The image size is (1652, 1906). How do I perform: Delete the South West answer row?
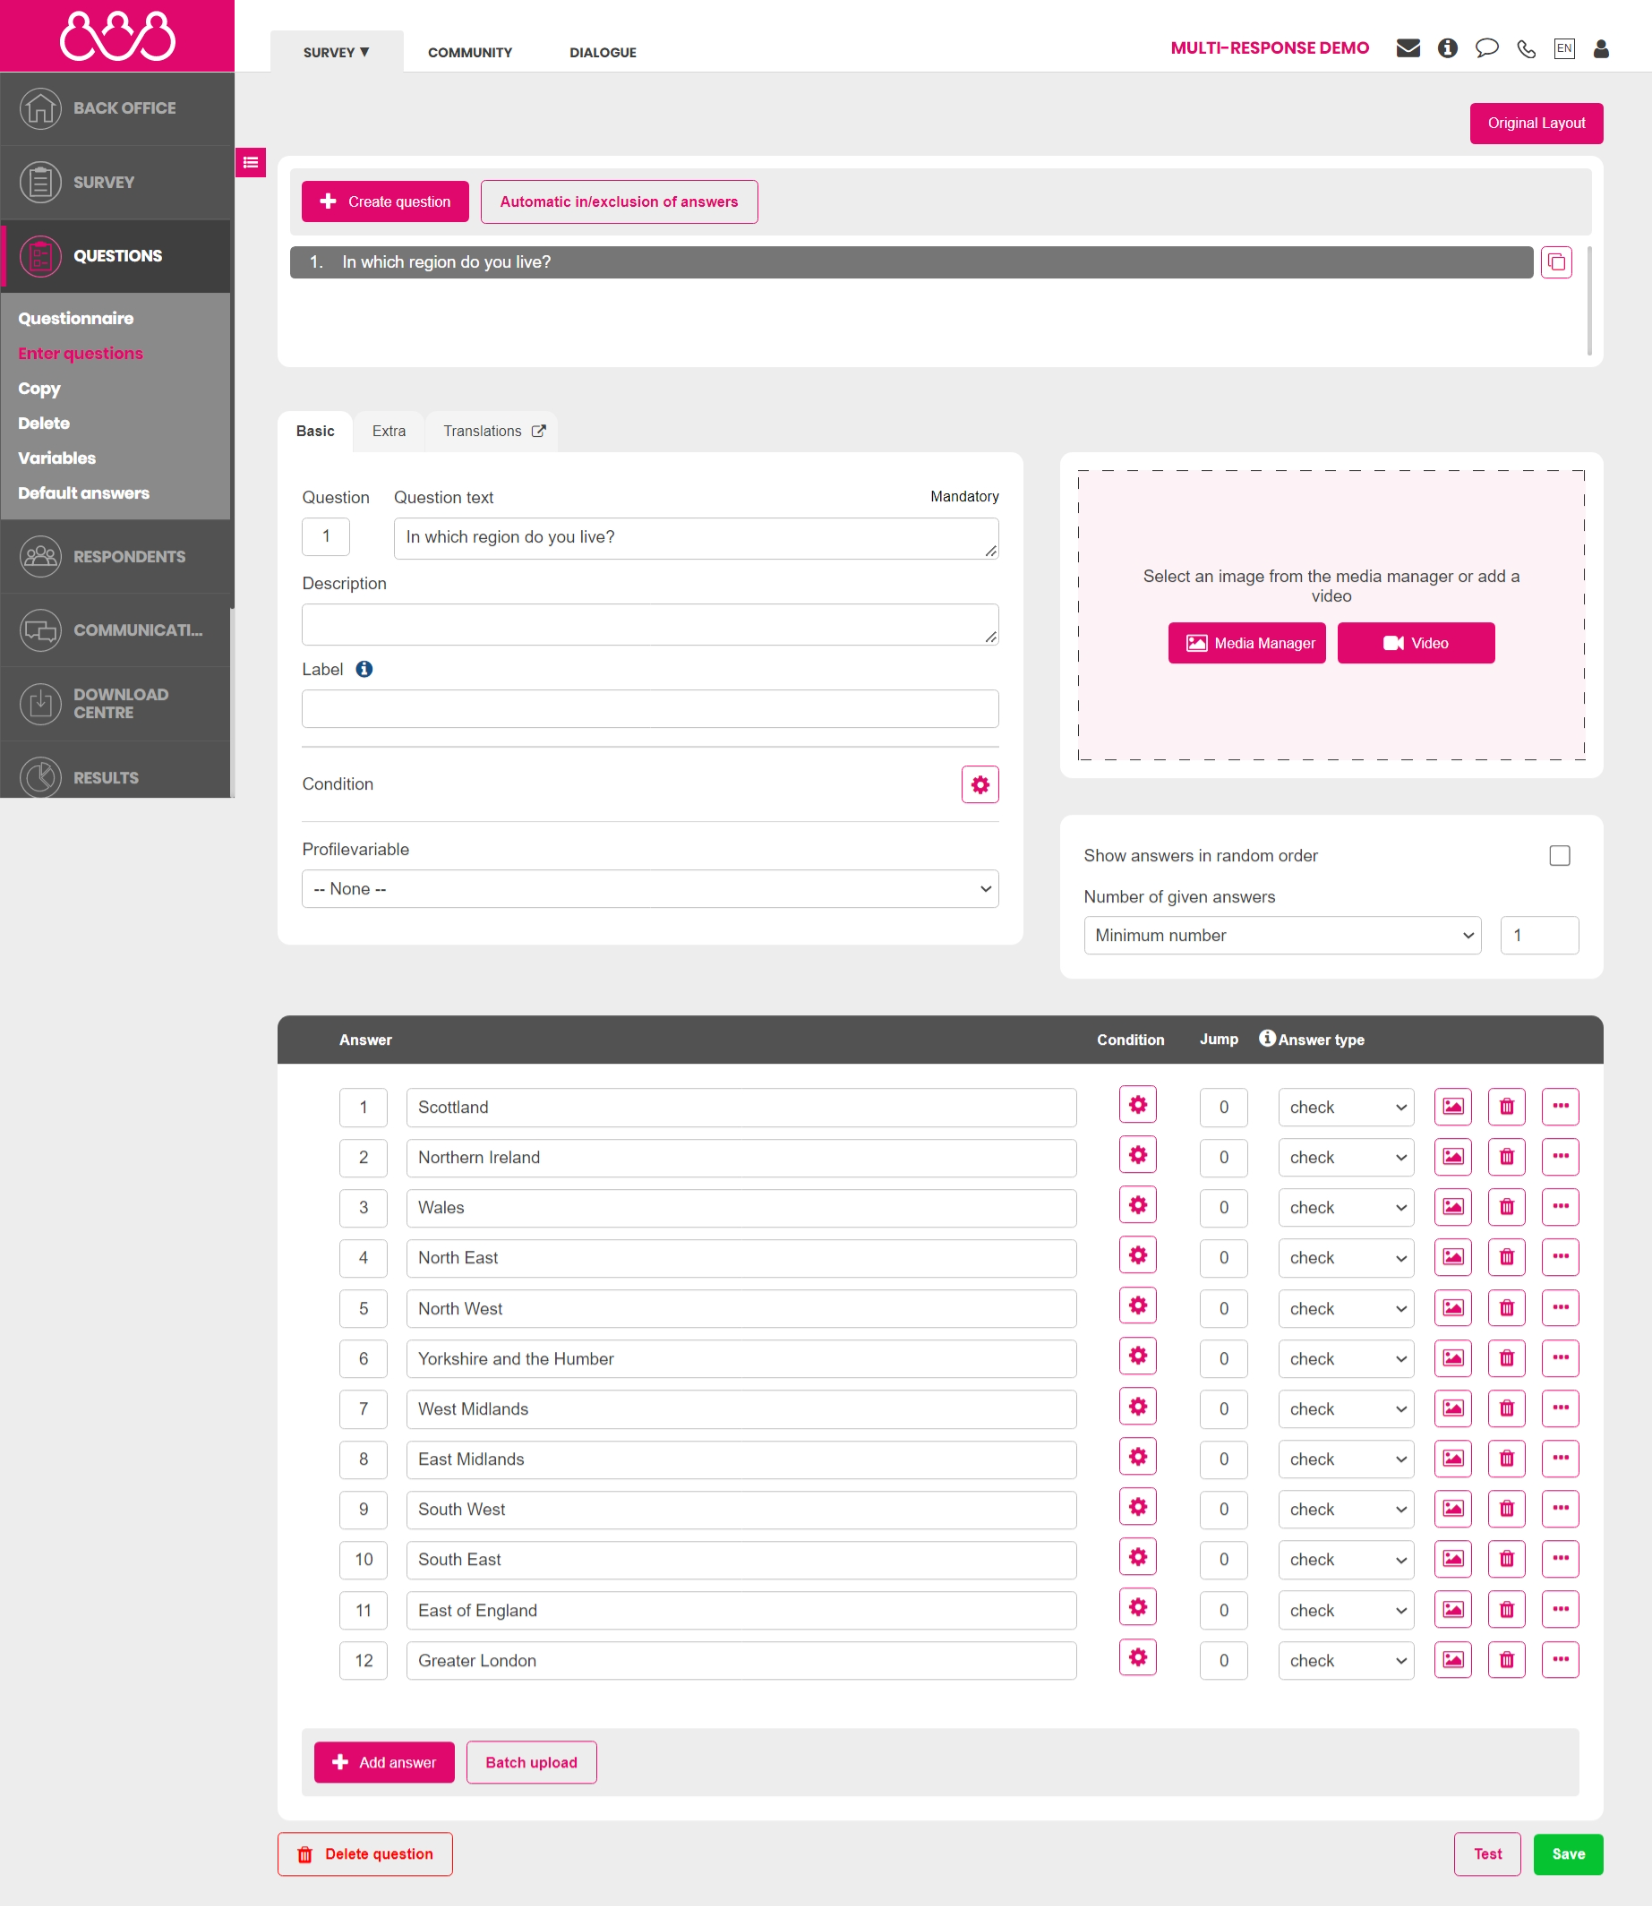tap(1507, 1509)
